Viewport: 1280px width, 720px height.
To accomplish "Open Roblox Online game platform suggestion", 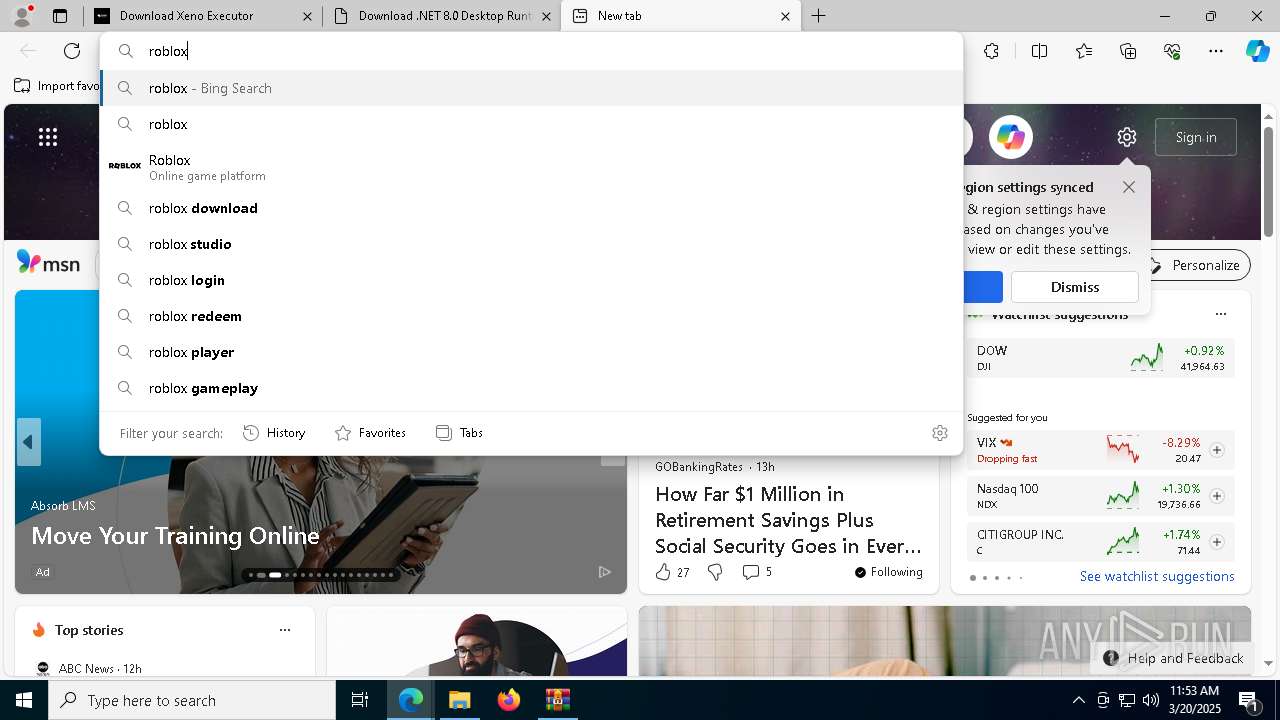I will (x=531, y=166).
